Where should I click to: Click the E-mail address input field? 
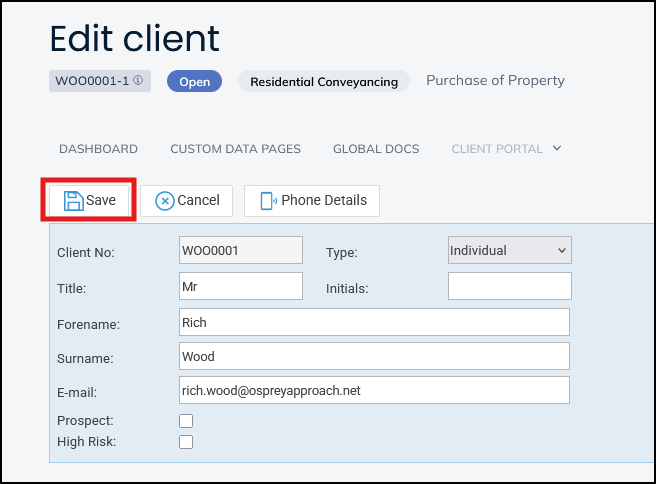[x=373, y=390]
